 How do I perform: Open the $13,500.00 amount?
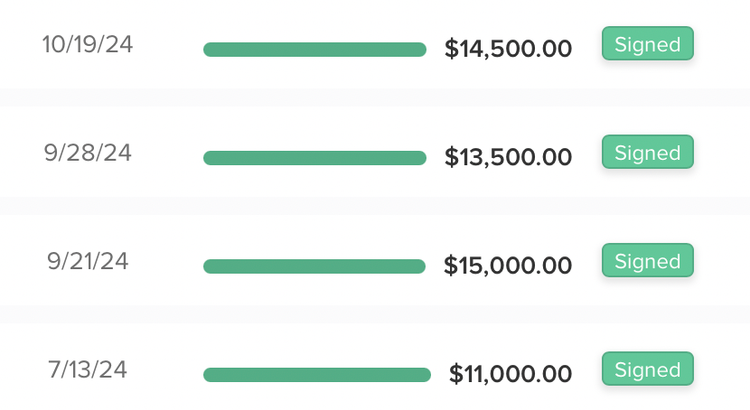point(508,157)
